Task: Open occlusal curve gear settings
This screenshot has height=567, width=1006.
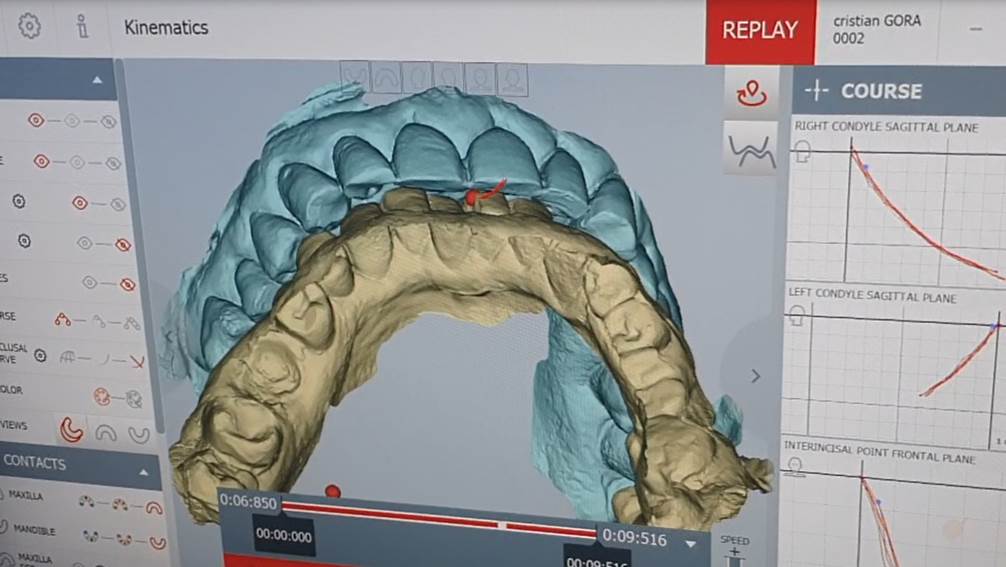Action: [40, 355]
